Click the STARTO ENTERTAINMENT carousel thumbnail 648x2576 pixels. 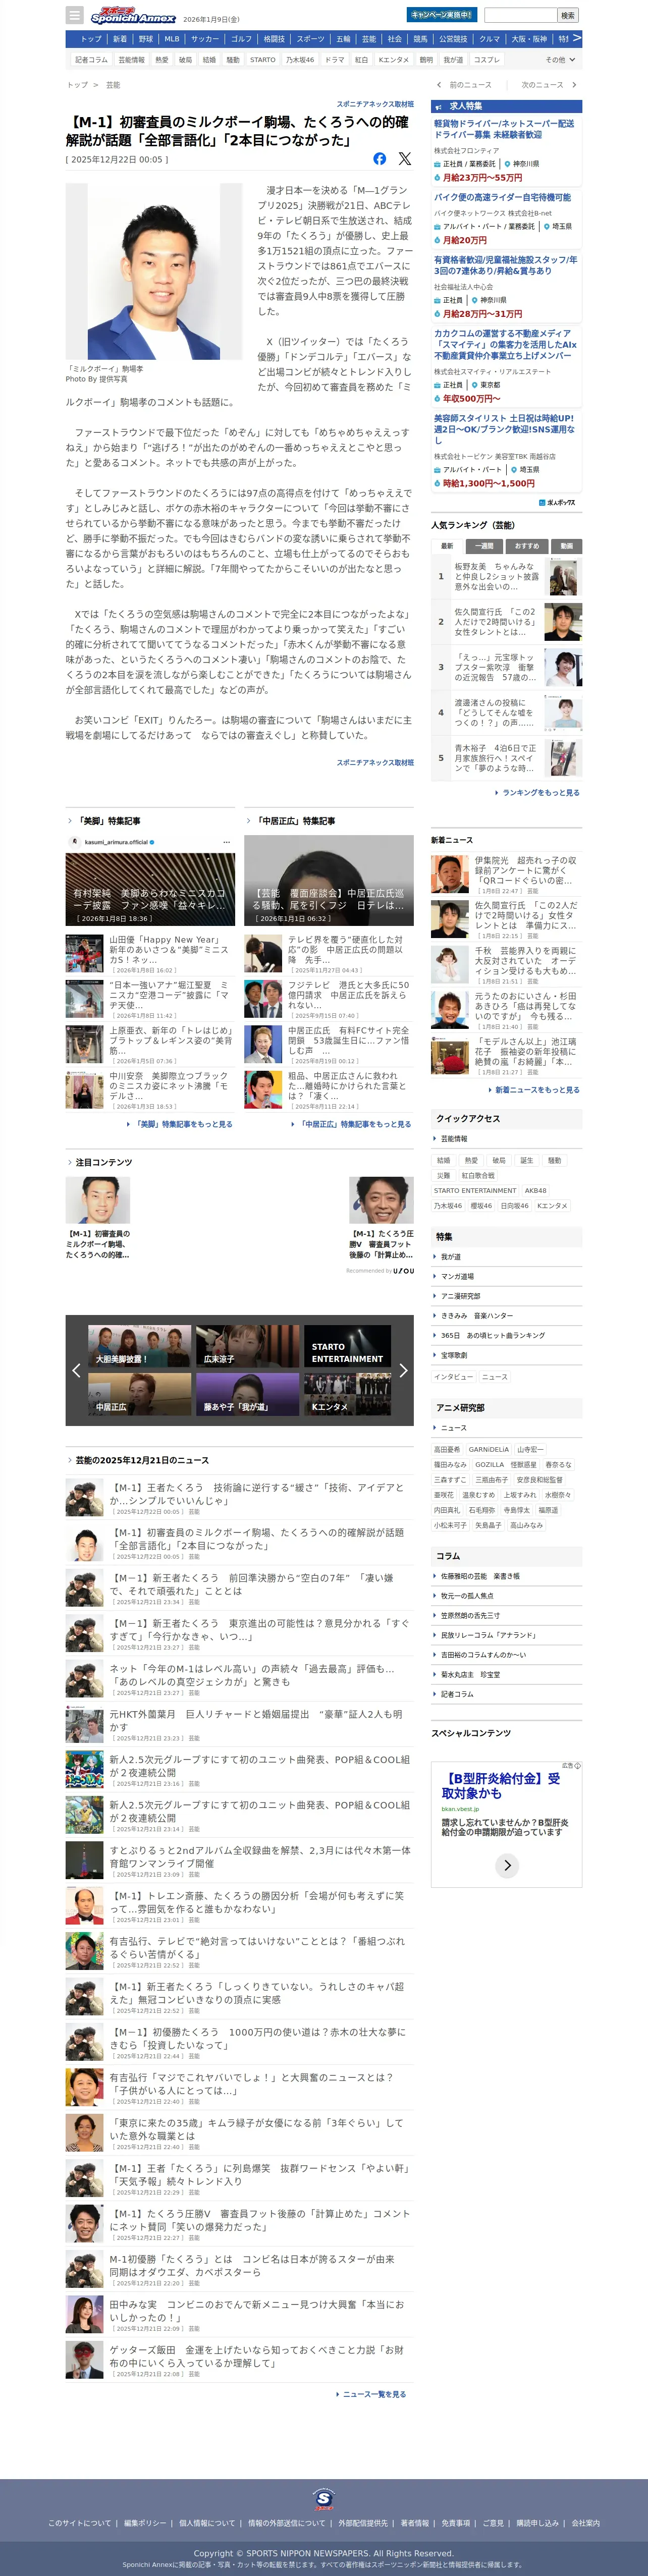tap(347, 1346)
